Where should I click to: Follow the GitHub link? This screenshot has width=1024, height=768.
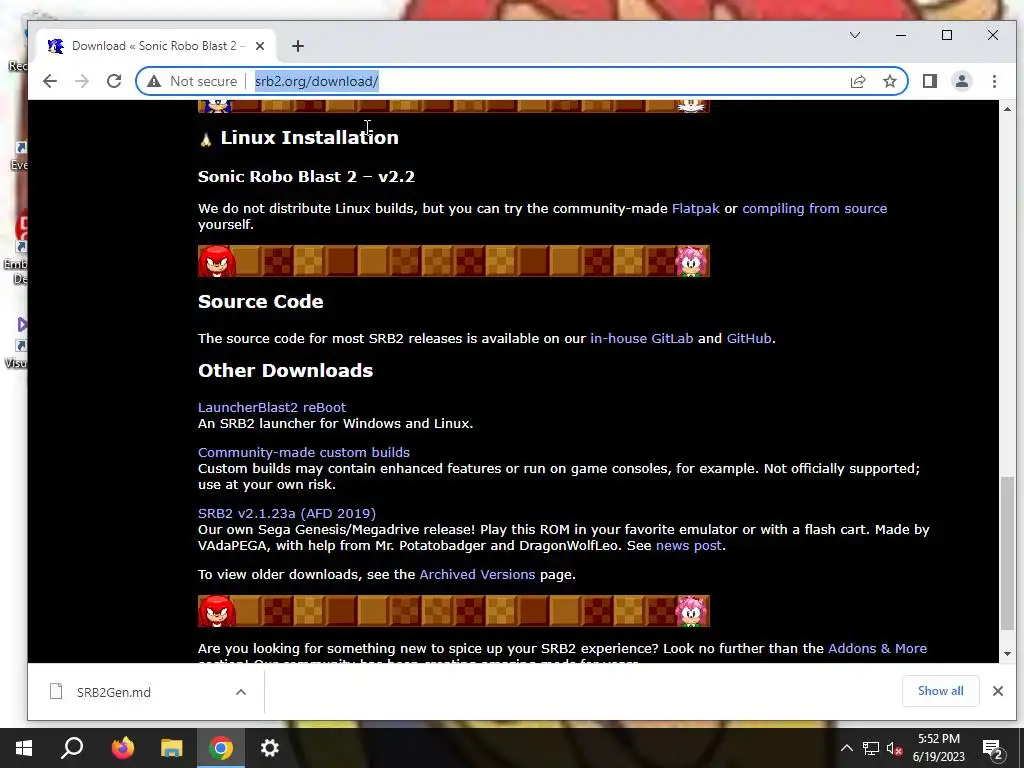click(748, 338)
